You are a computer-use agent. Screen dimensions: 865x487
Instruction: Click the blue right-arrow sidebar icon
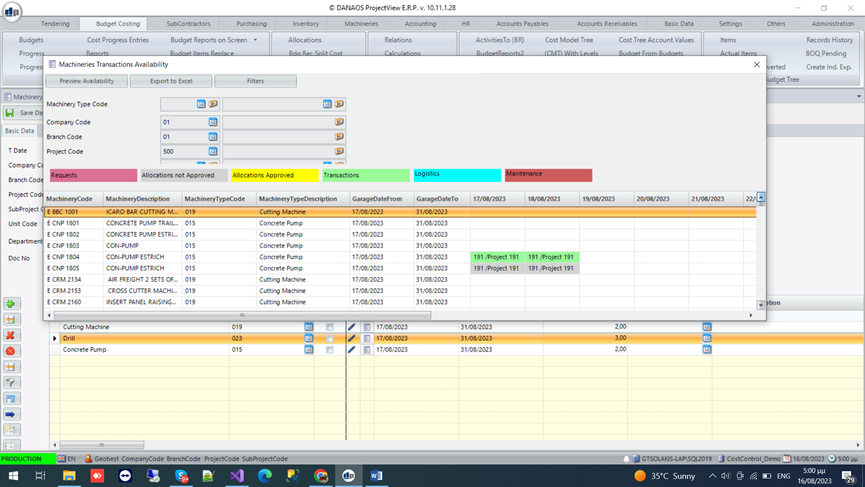click(x=10, y=414)
